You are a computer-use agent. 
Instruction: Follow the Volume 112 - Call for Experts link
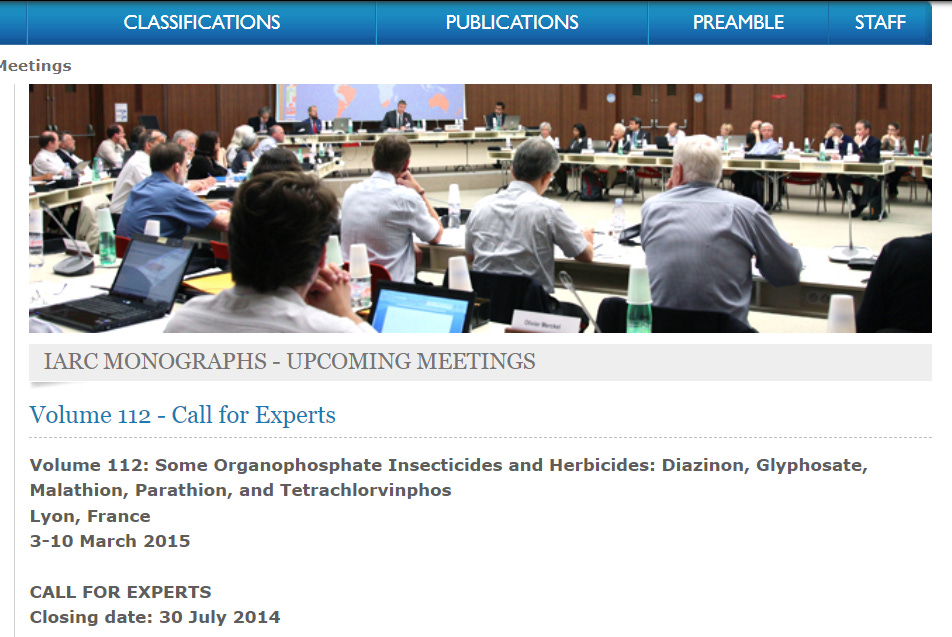pyautogui.click(x=182, y=414)
